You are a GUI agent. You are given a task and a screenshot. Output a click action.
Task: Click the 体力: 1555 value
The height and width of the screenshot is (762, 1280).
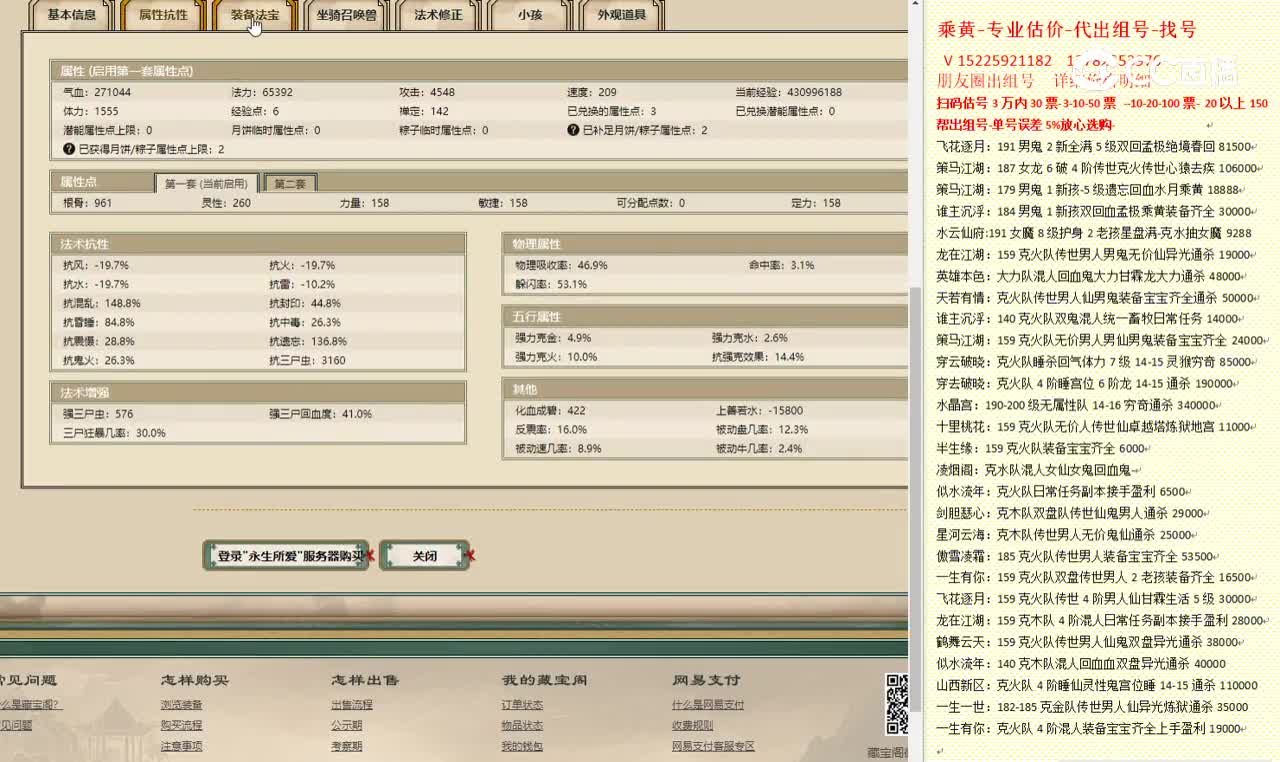(90, 111)
